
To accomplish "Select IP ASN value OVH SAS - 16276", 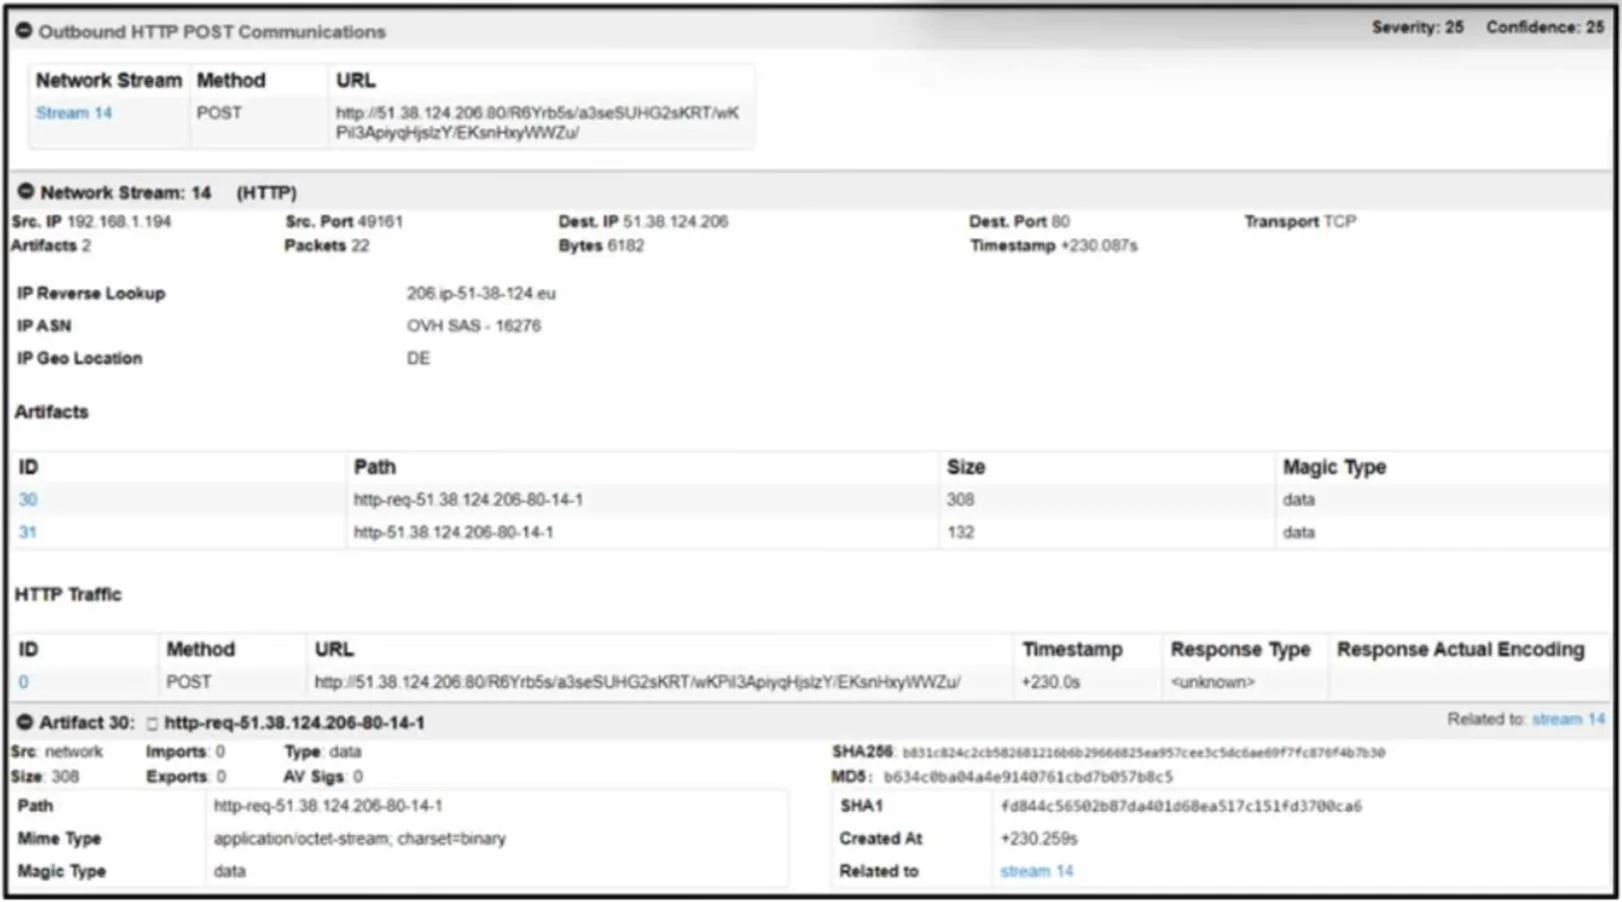I will pyautogui.click(x=474, y=325).
